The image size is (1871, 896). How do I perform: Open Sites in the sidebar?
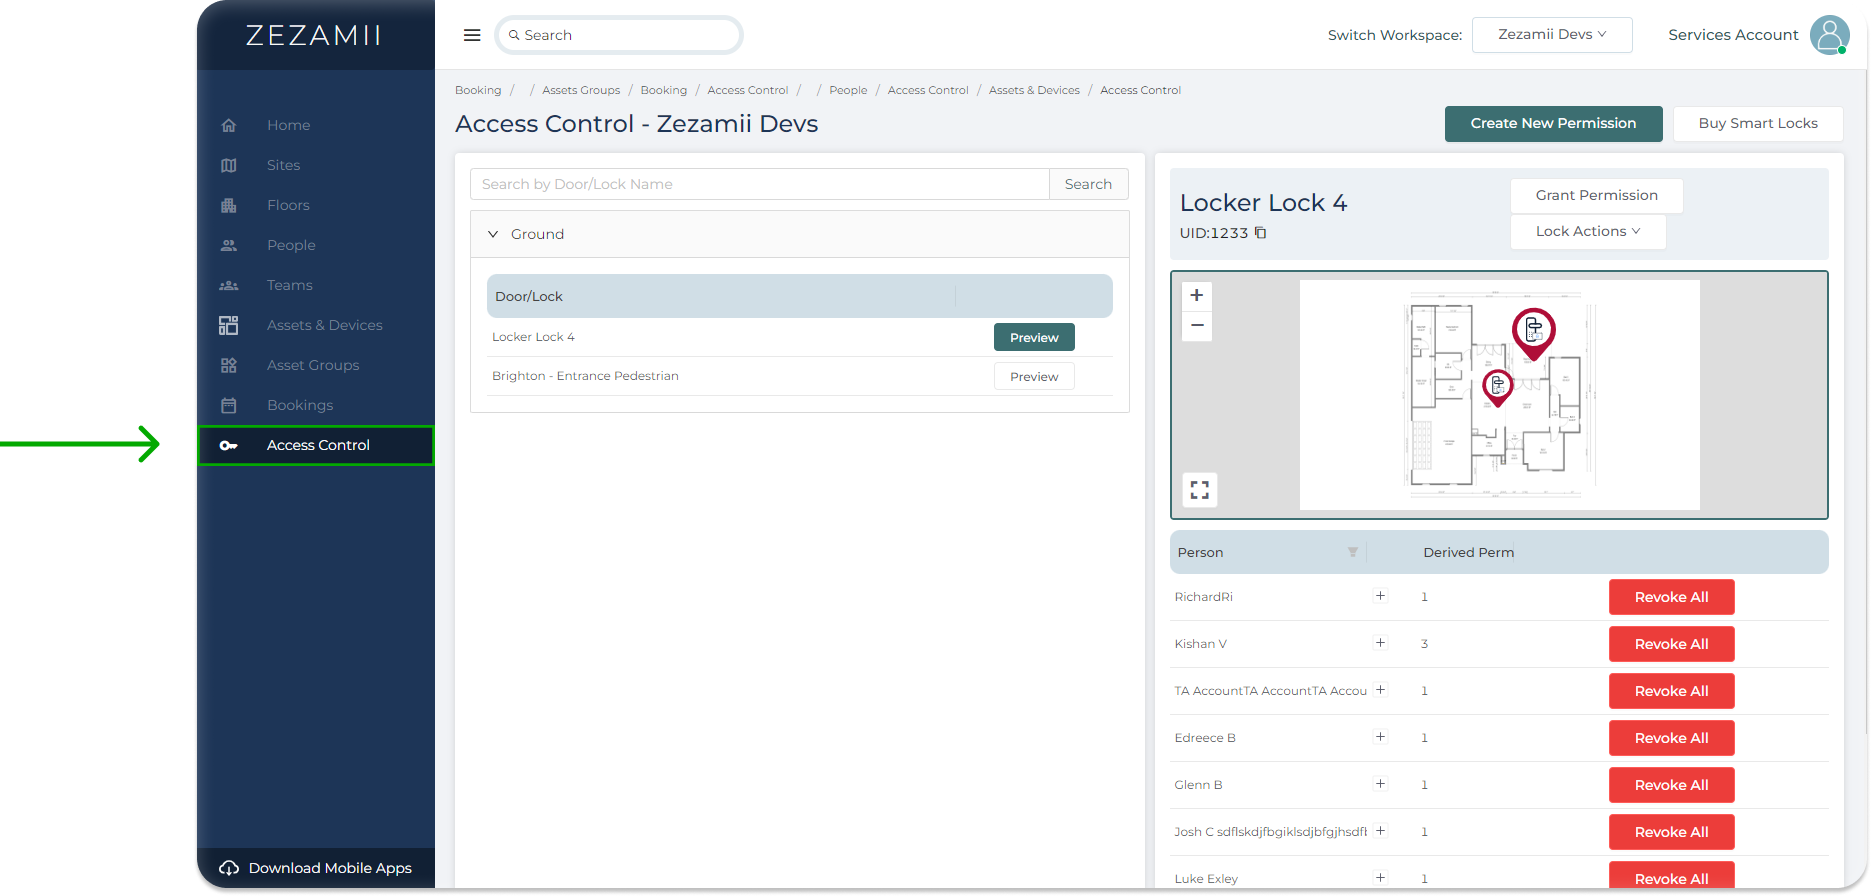283,165
